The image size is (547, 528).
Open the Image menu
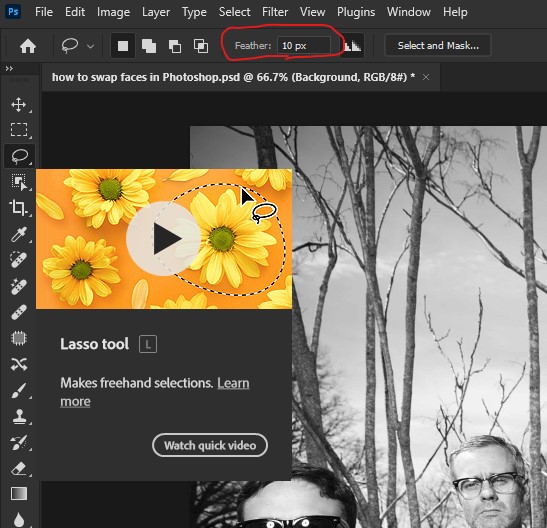pyautogui.click(x=113, y=12)
